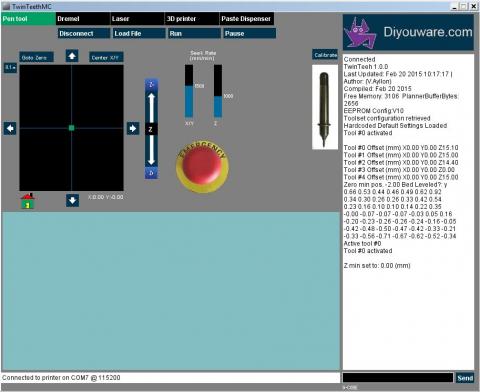Viewport: 480px width, 392px height.
Task: Raise Z axis with Z+ button
Action: pos(151,84)
